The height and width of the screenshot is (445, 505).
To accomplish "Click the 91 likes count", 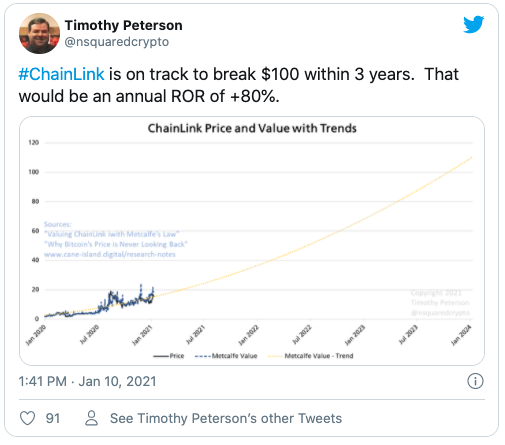I will coord(53,418).
